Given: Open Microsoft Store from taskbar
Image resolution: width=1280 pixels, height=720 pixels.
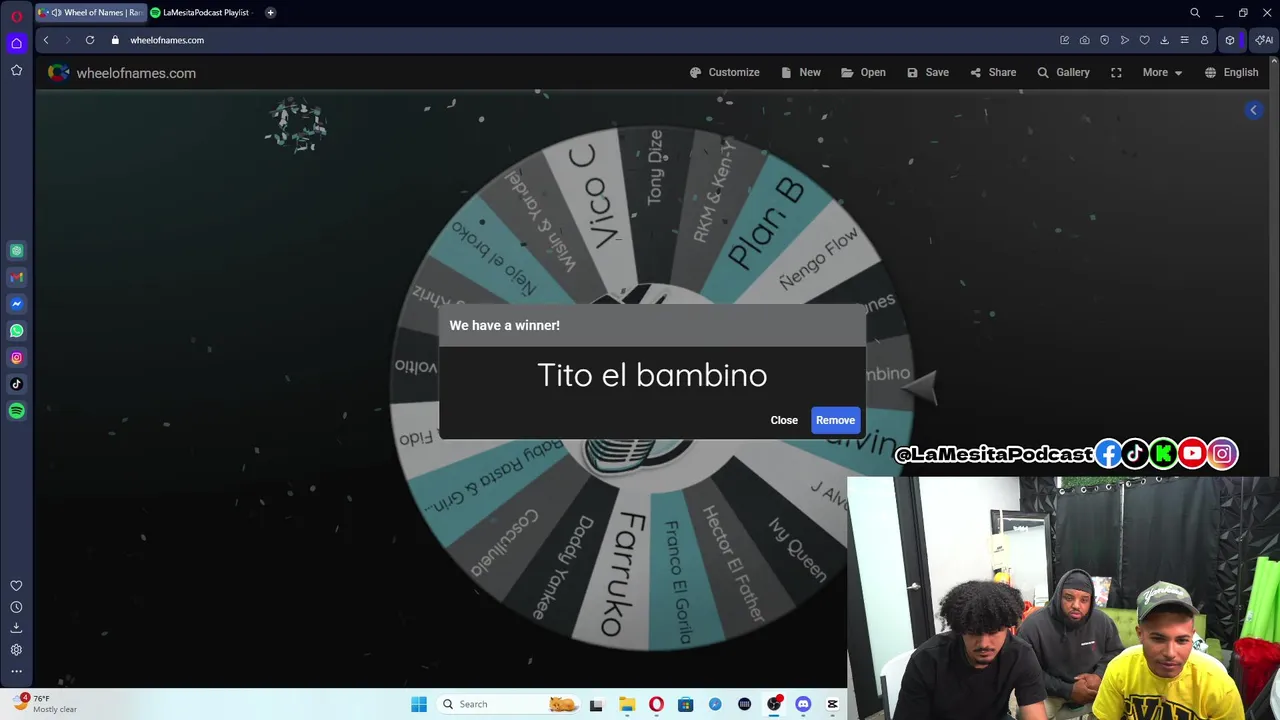Looking at the screenshot, I should (686, 704).
